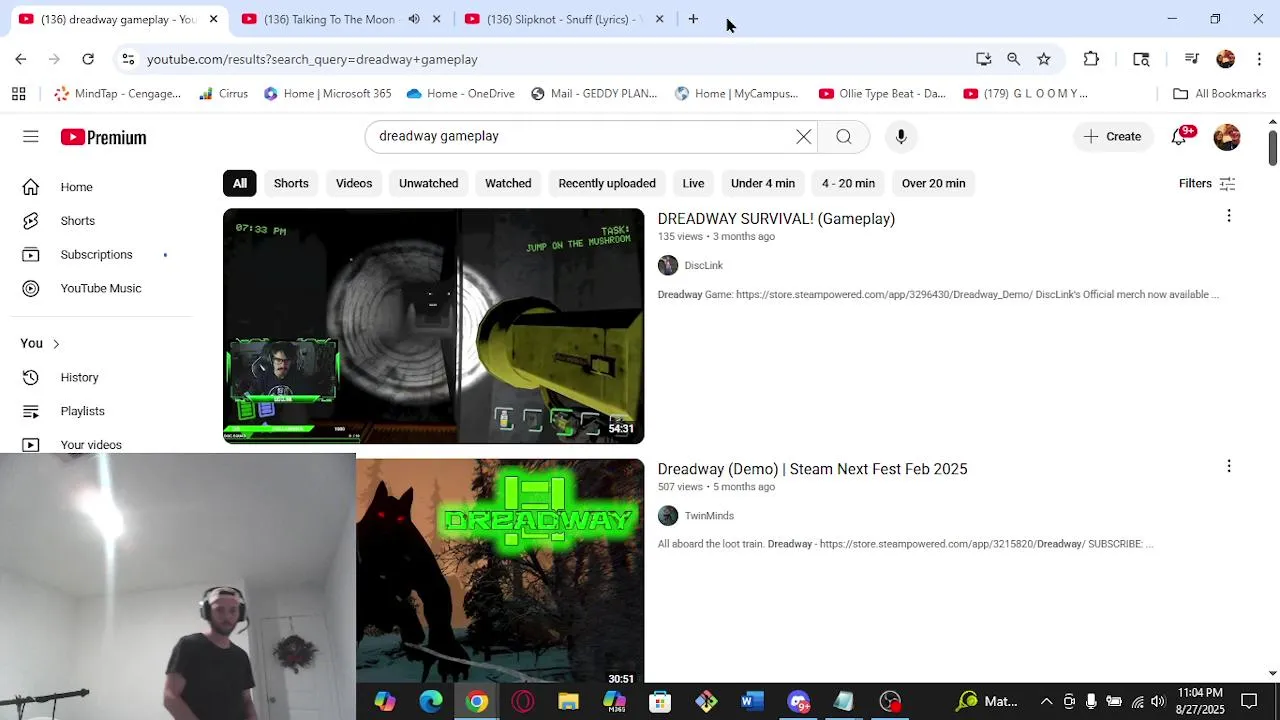Open Home | Microsoft 365 bookmark
The width and height of the screenshot is (1280, 720).
(x=328, y=94)
